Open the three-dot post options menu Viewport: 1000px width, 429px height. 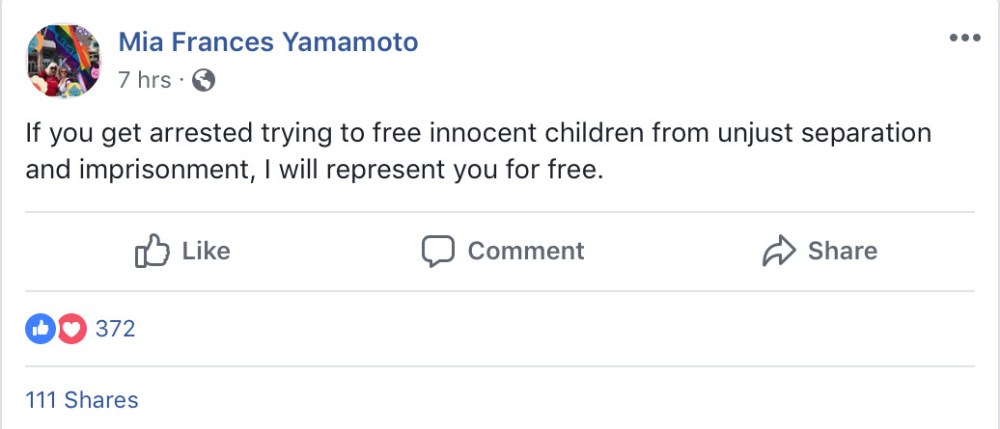coord(964,38)
